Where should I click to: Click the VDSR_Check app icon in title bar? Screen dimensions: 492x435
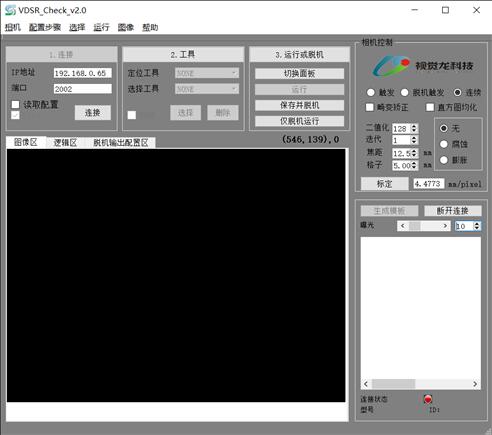[x=10, y=10]
